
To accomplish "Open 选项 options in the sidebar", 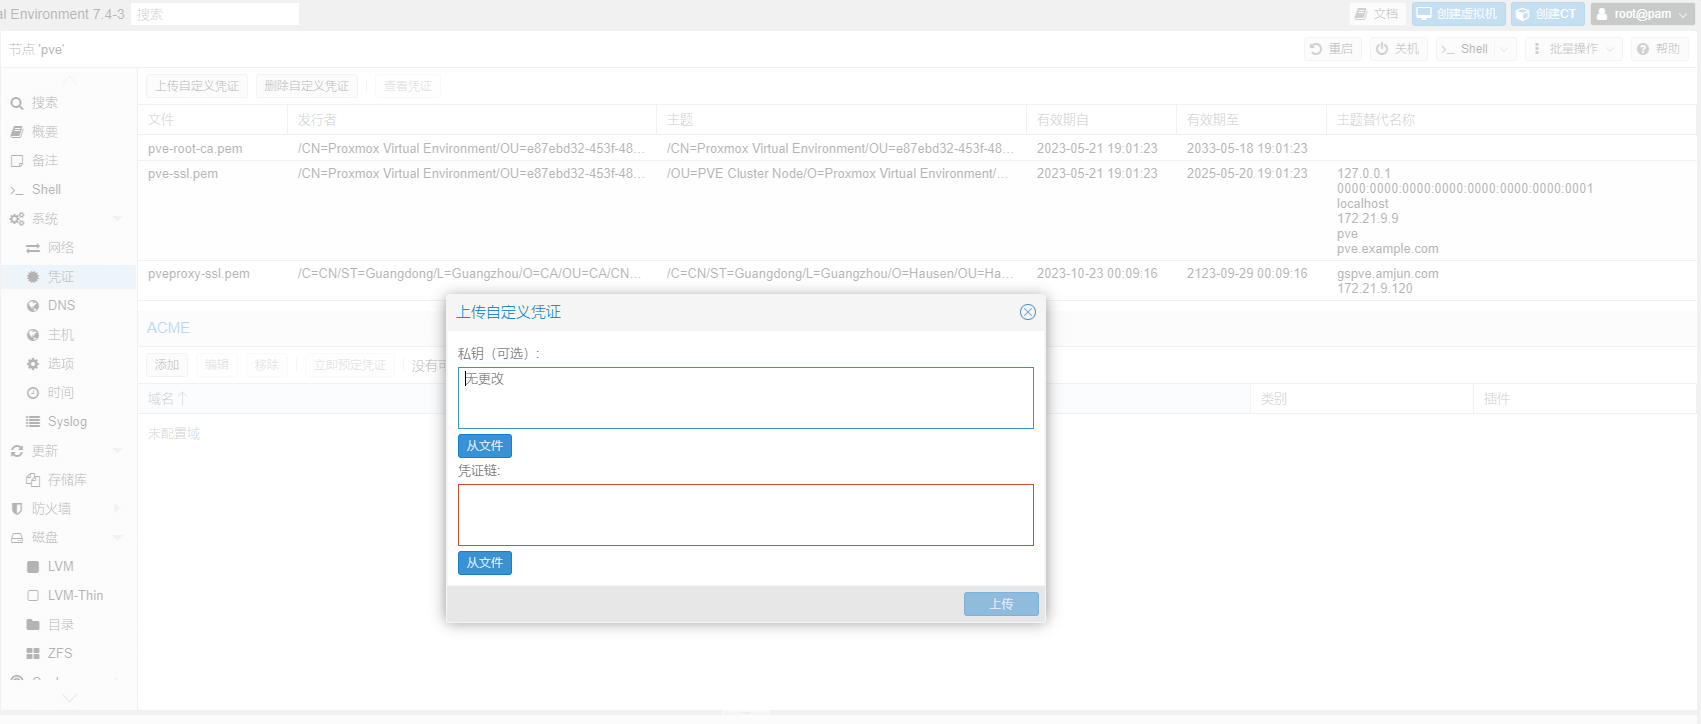I will click(x=61, y=364).
